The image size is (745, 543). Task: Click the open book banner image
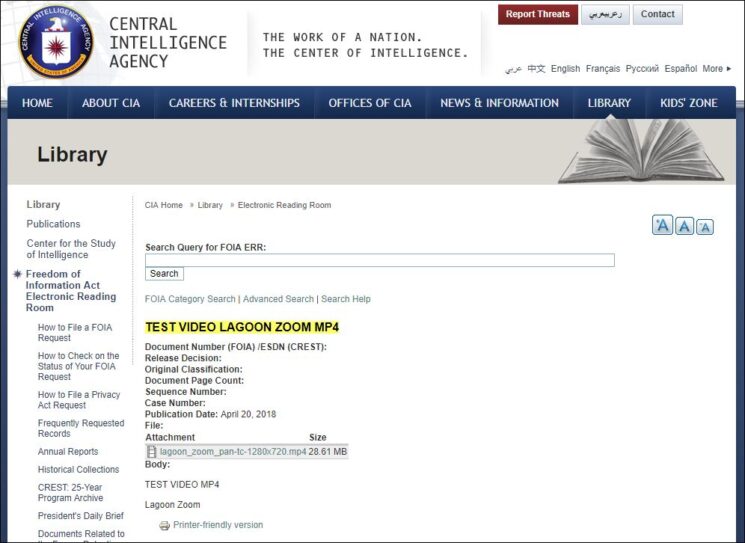pos(641,151)
